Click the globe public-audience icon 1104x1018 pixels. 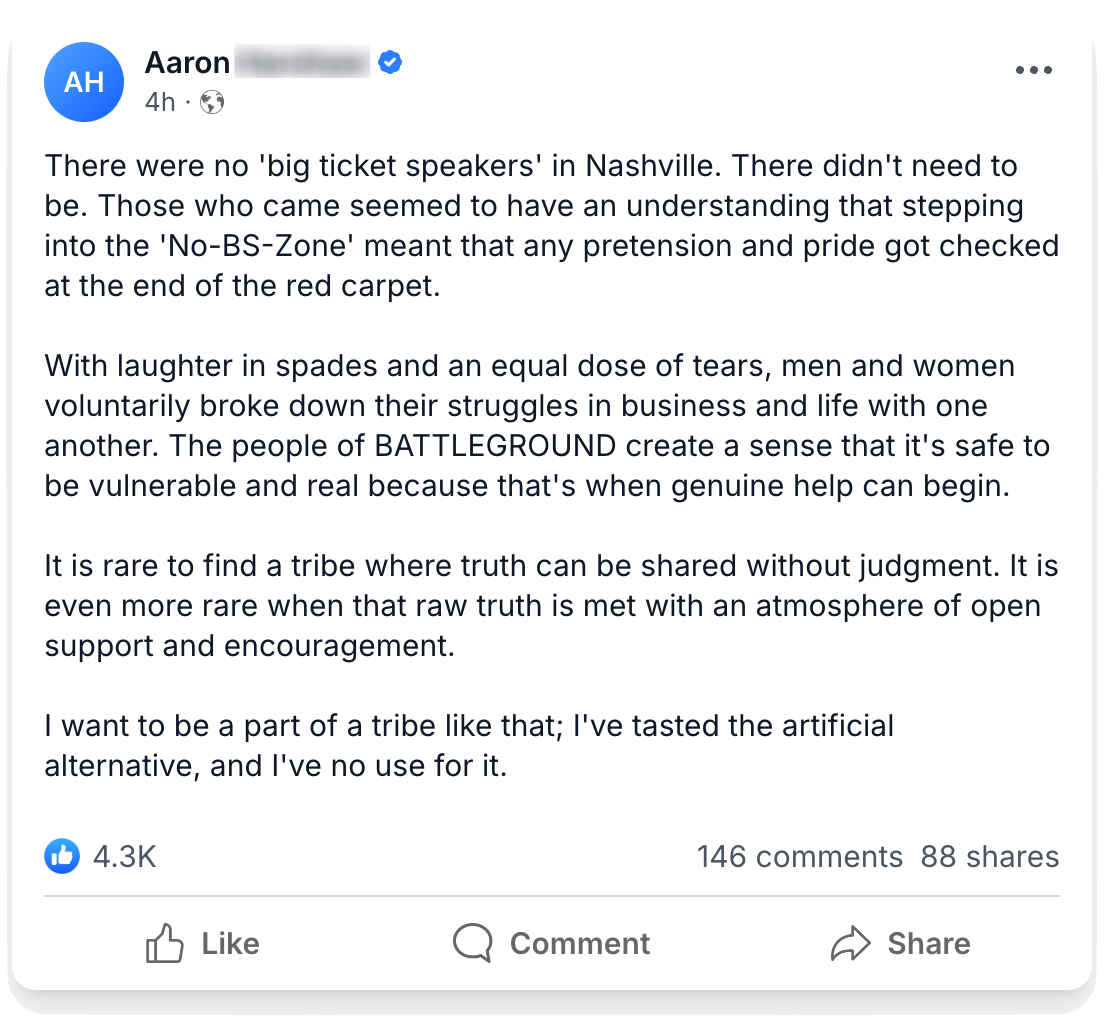[x=212, y=102]
